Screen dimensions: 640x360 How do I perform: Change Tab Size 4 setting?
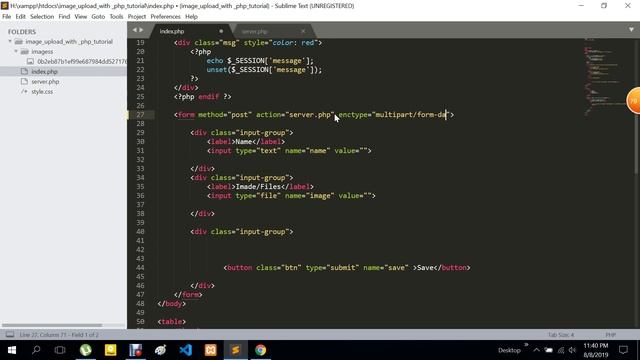[561, 335]
